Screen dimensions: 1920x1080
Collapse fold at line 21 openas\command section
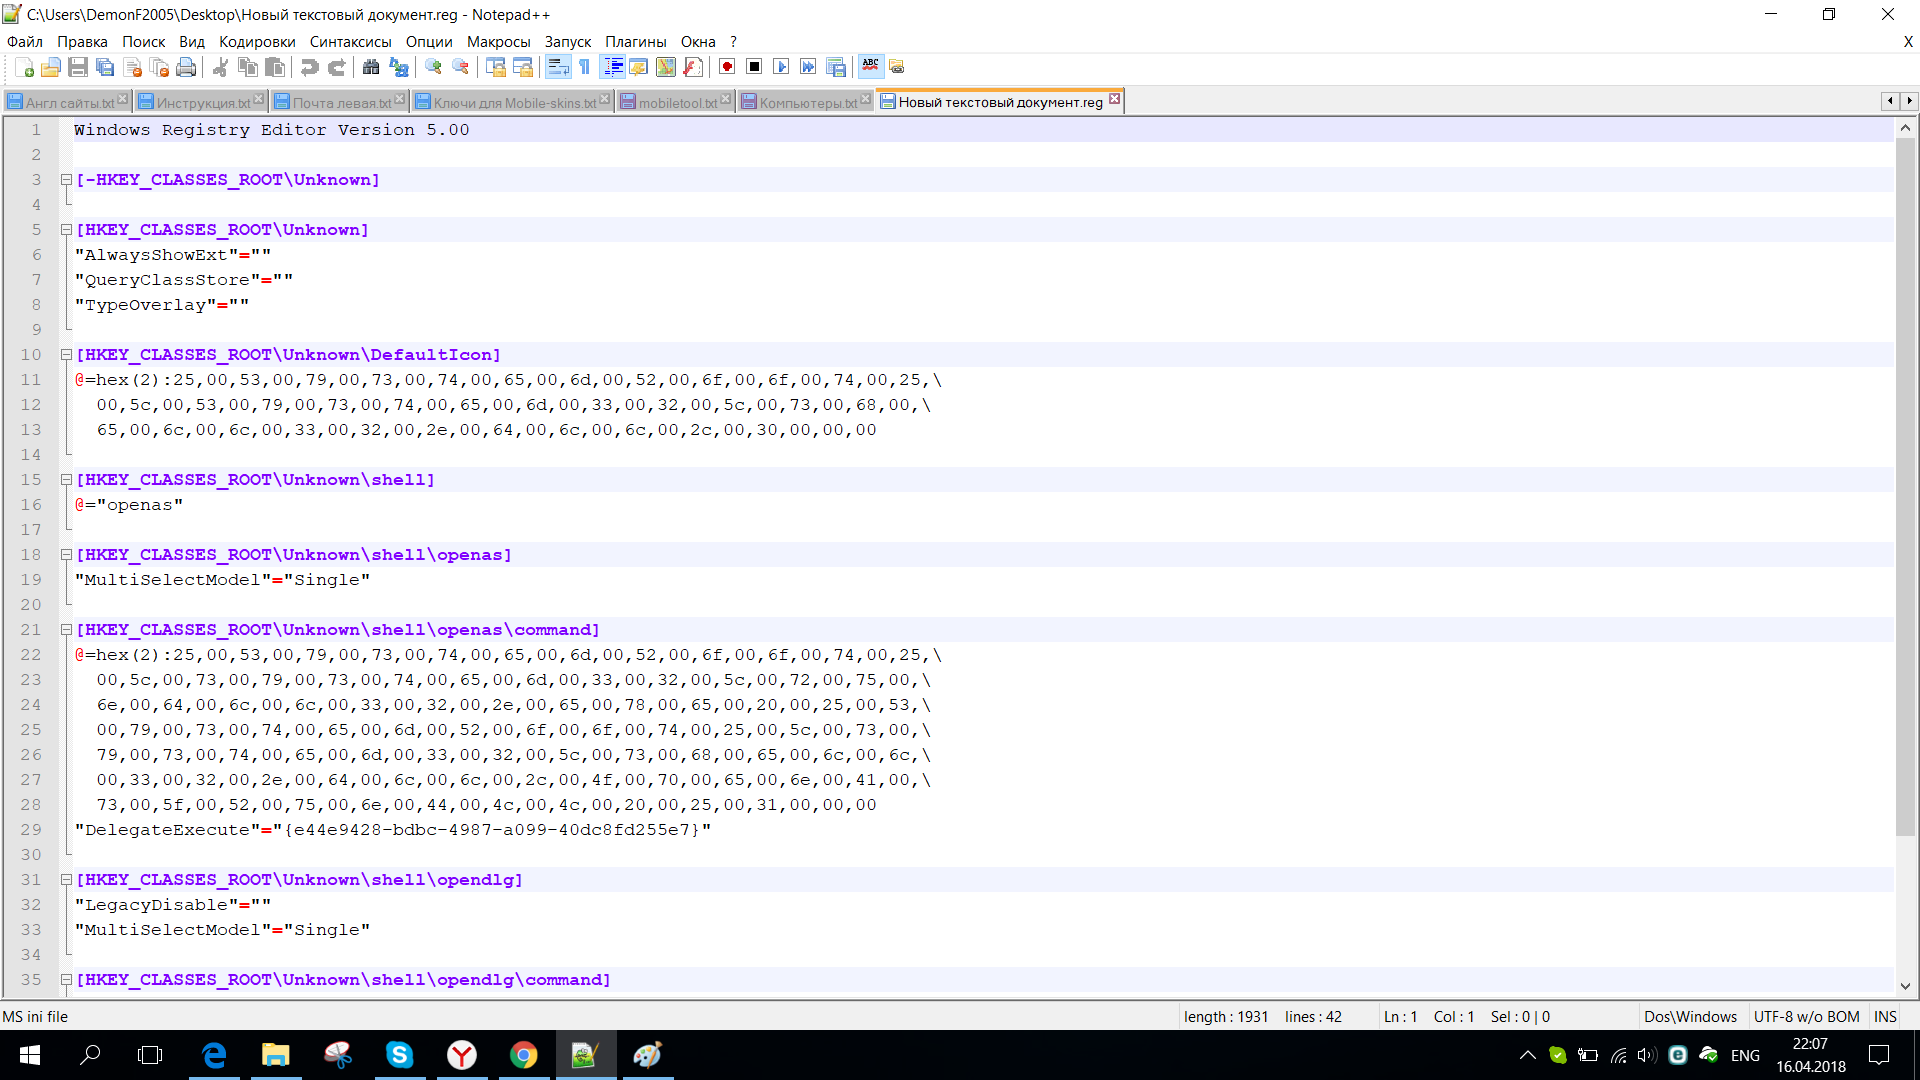[66, 630]
